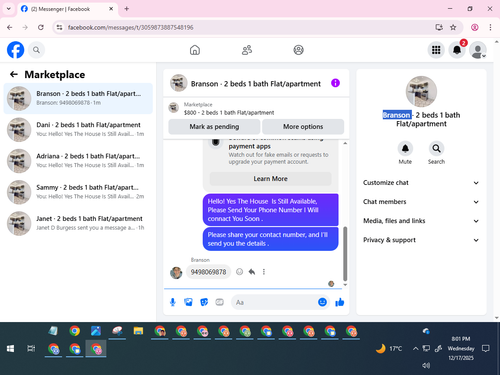Click Branson's avatar beside the phone message
This screenshot has height=375, width=500.
pos(176,273)
